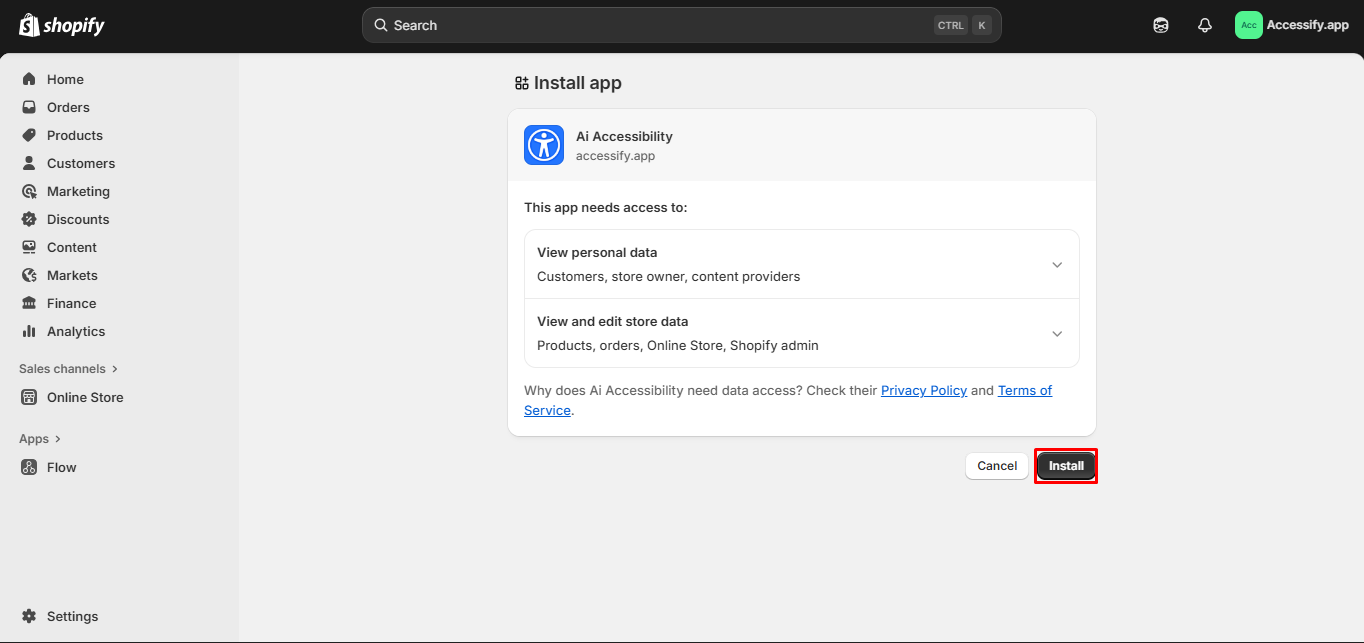Expand the Sales channels list

68,368
